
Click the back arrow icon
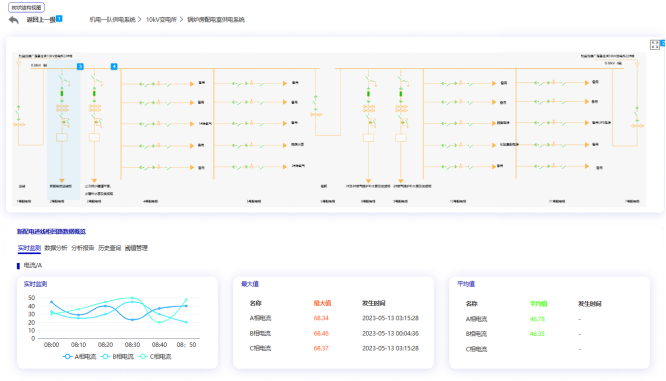coord(14,20)
